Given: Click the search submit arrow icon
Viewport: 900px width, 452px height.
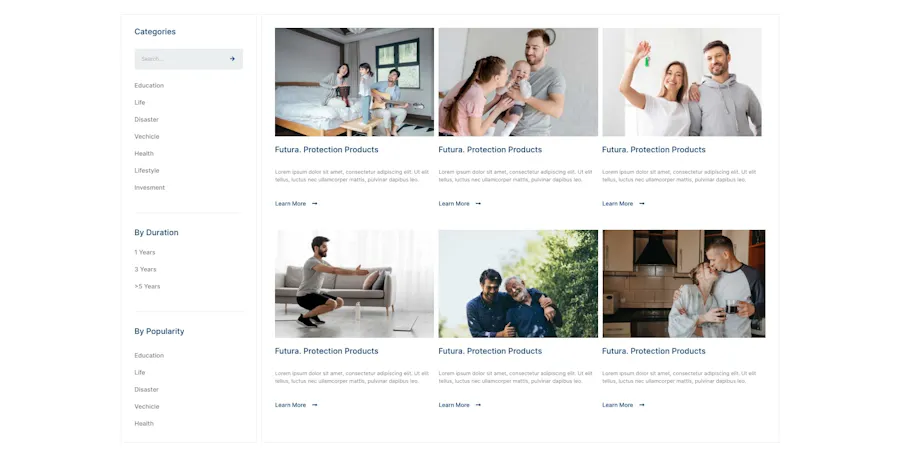Looking at the screenshot, I should pyautogui.click(x=232, y=59).
